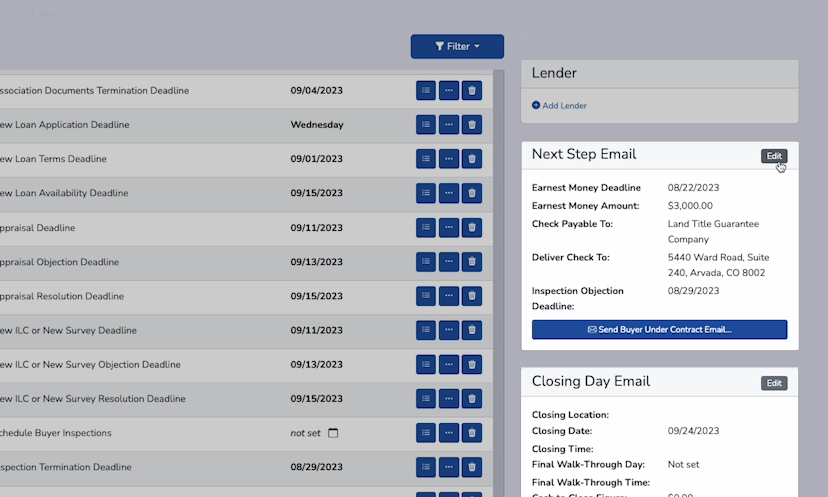Click the Add Lender link
Screen dimensions: 828x497
coord(559,106)
